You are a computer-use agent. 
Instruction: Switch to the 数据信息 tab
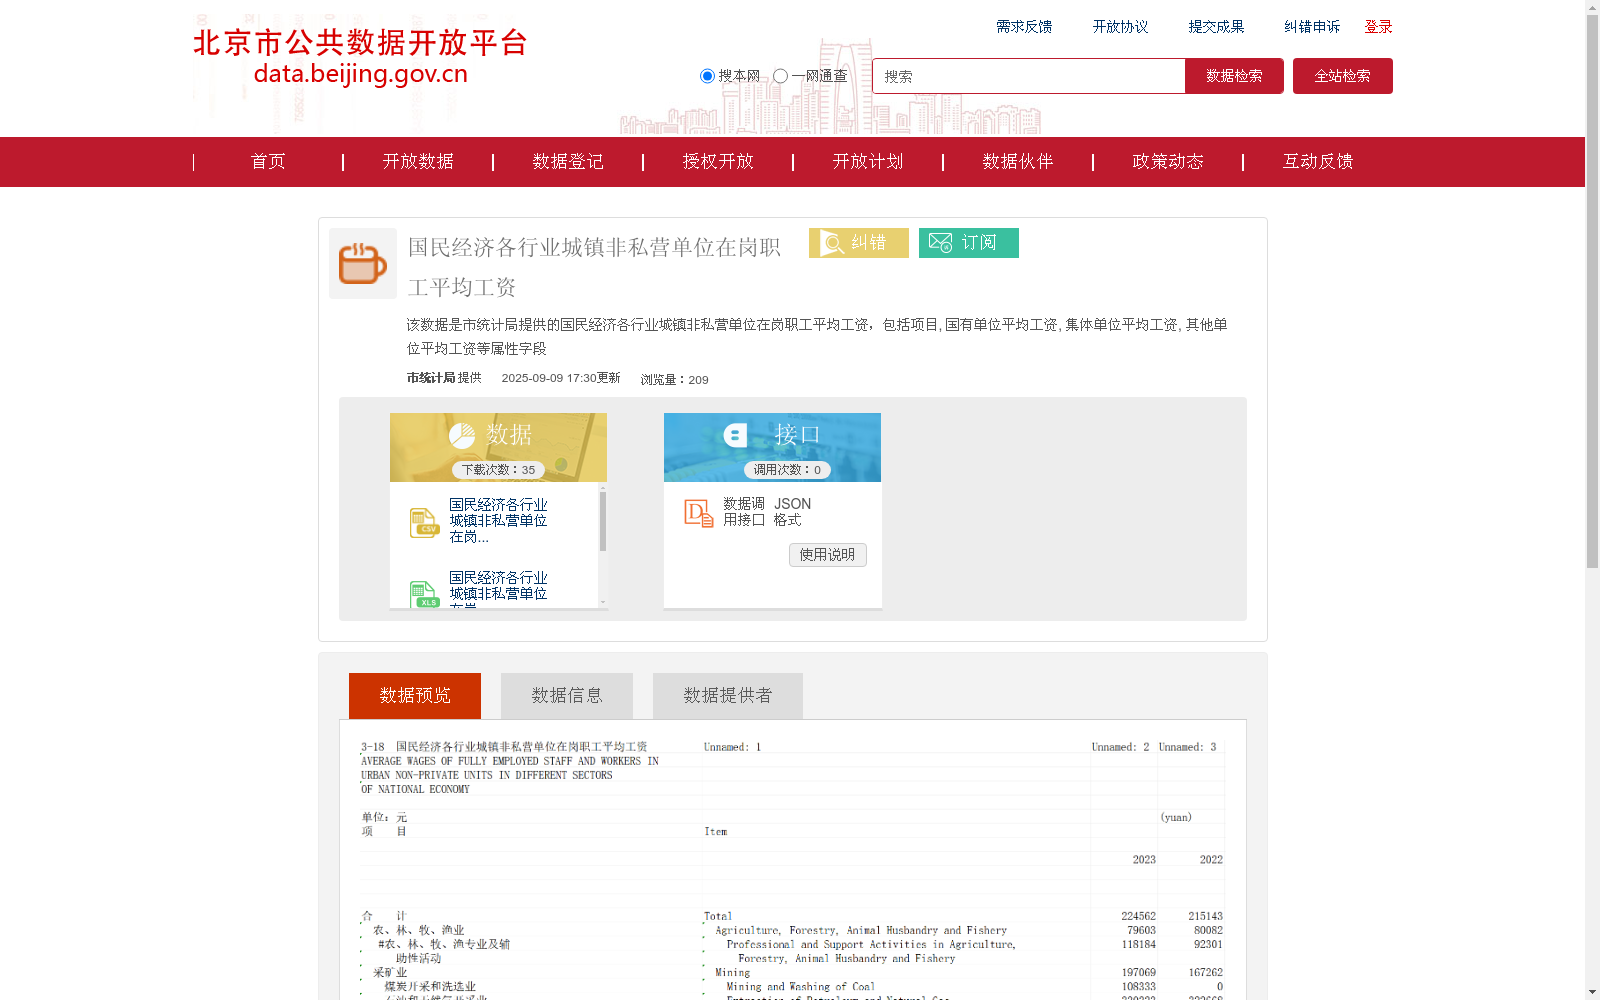(566, 695)
